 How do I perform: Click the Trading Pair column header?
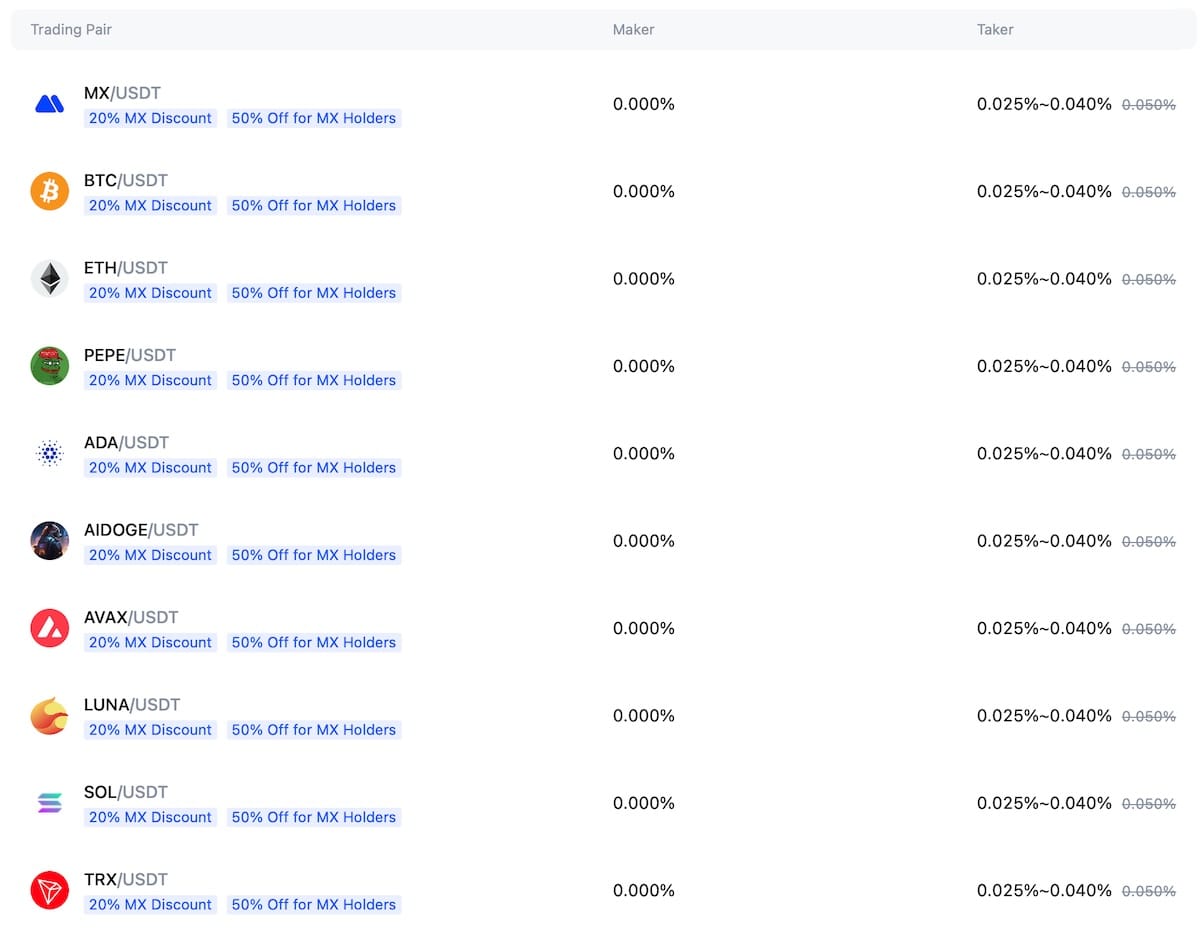click(71, 30)
